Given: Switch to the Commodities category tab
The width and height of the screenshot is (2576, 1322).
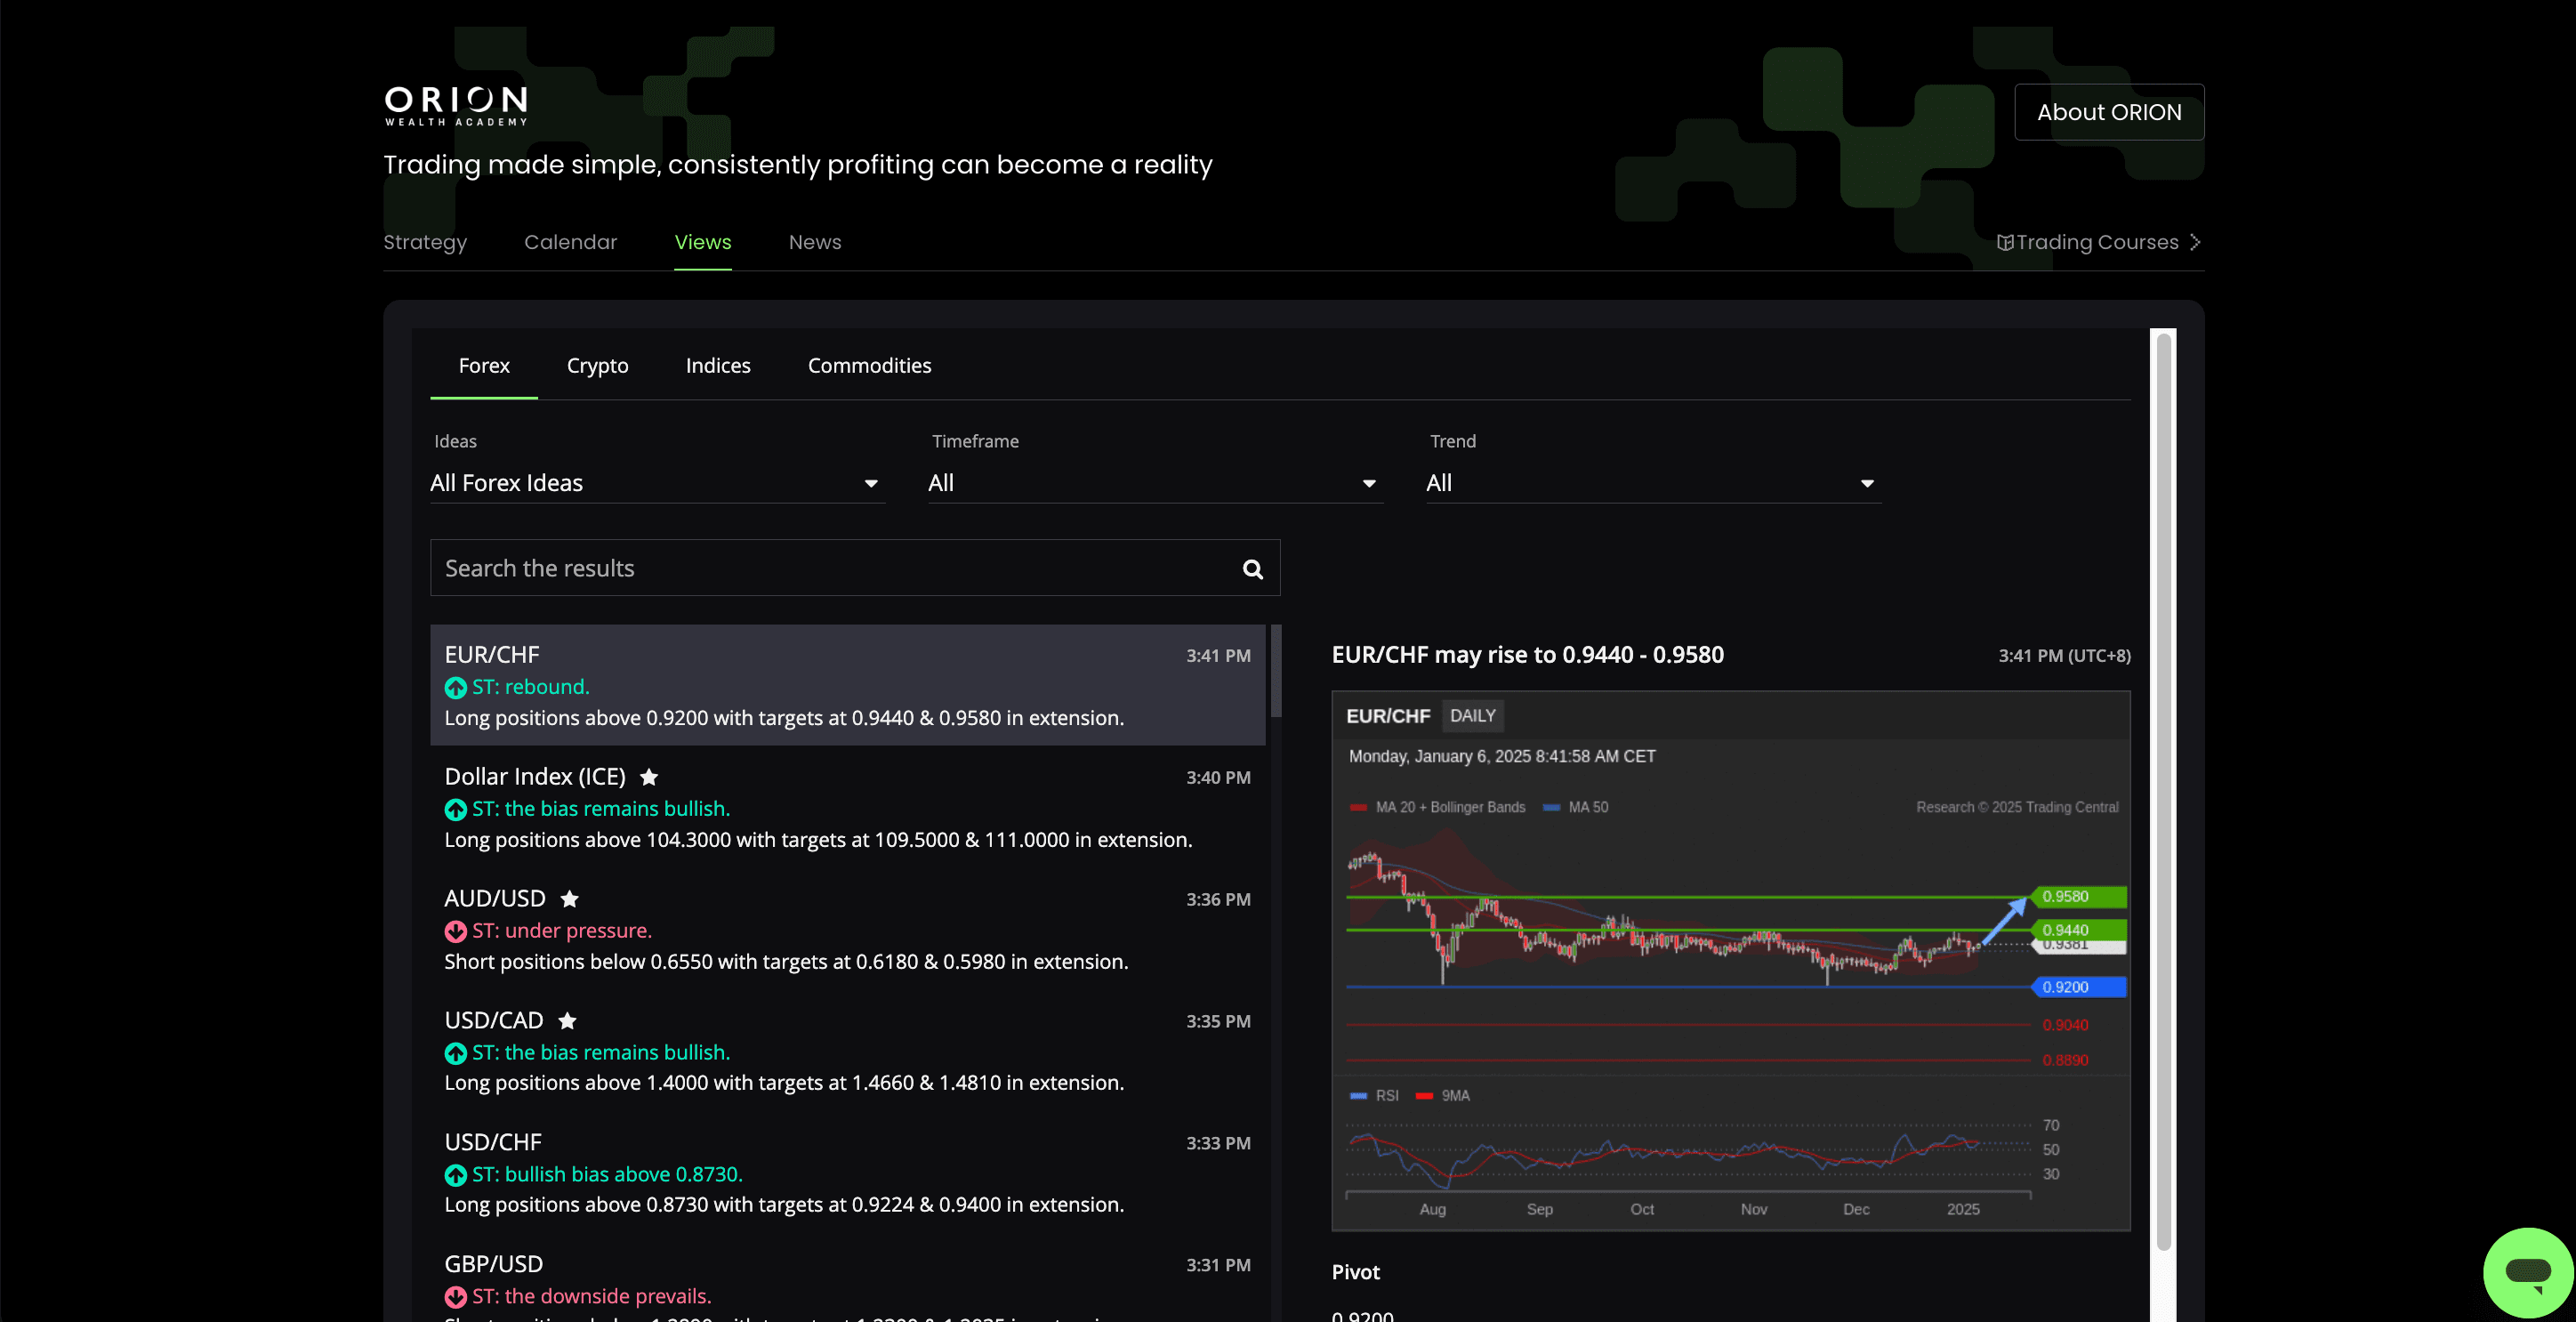Looking at the screenshot, I should coord(869,366).
